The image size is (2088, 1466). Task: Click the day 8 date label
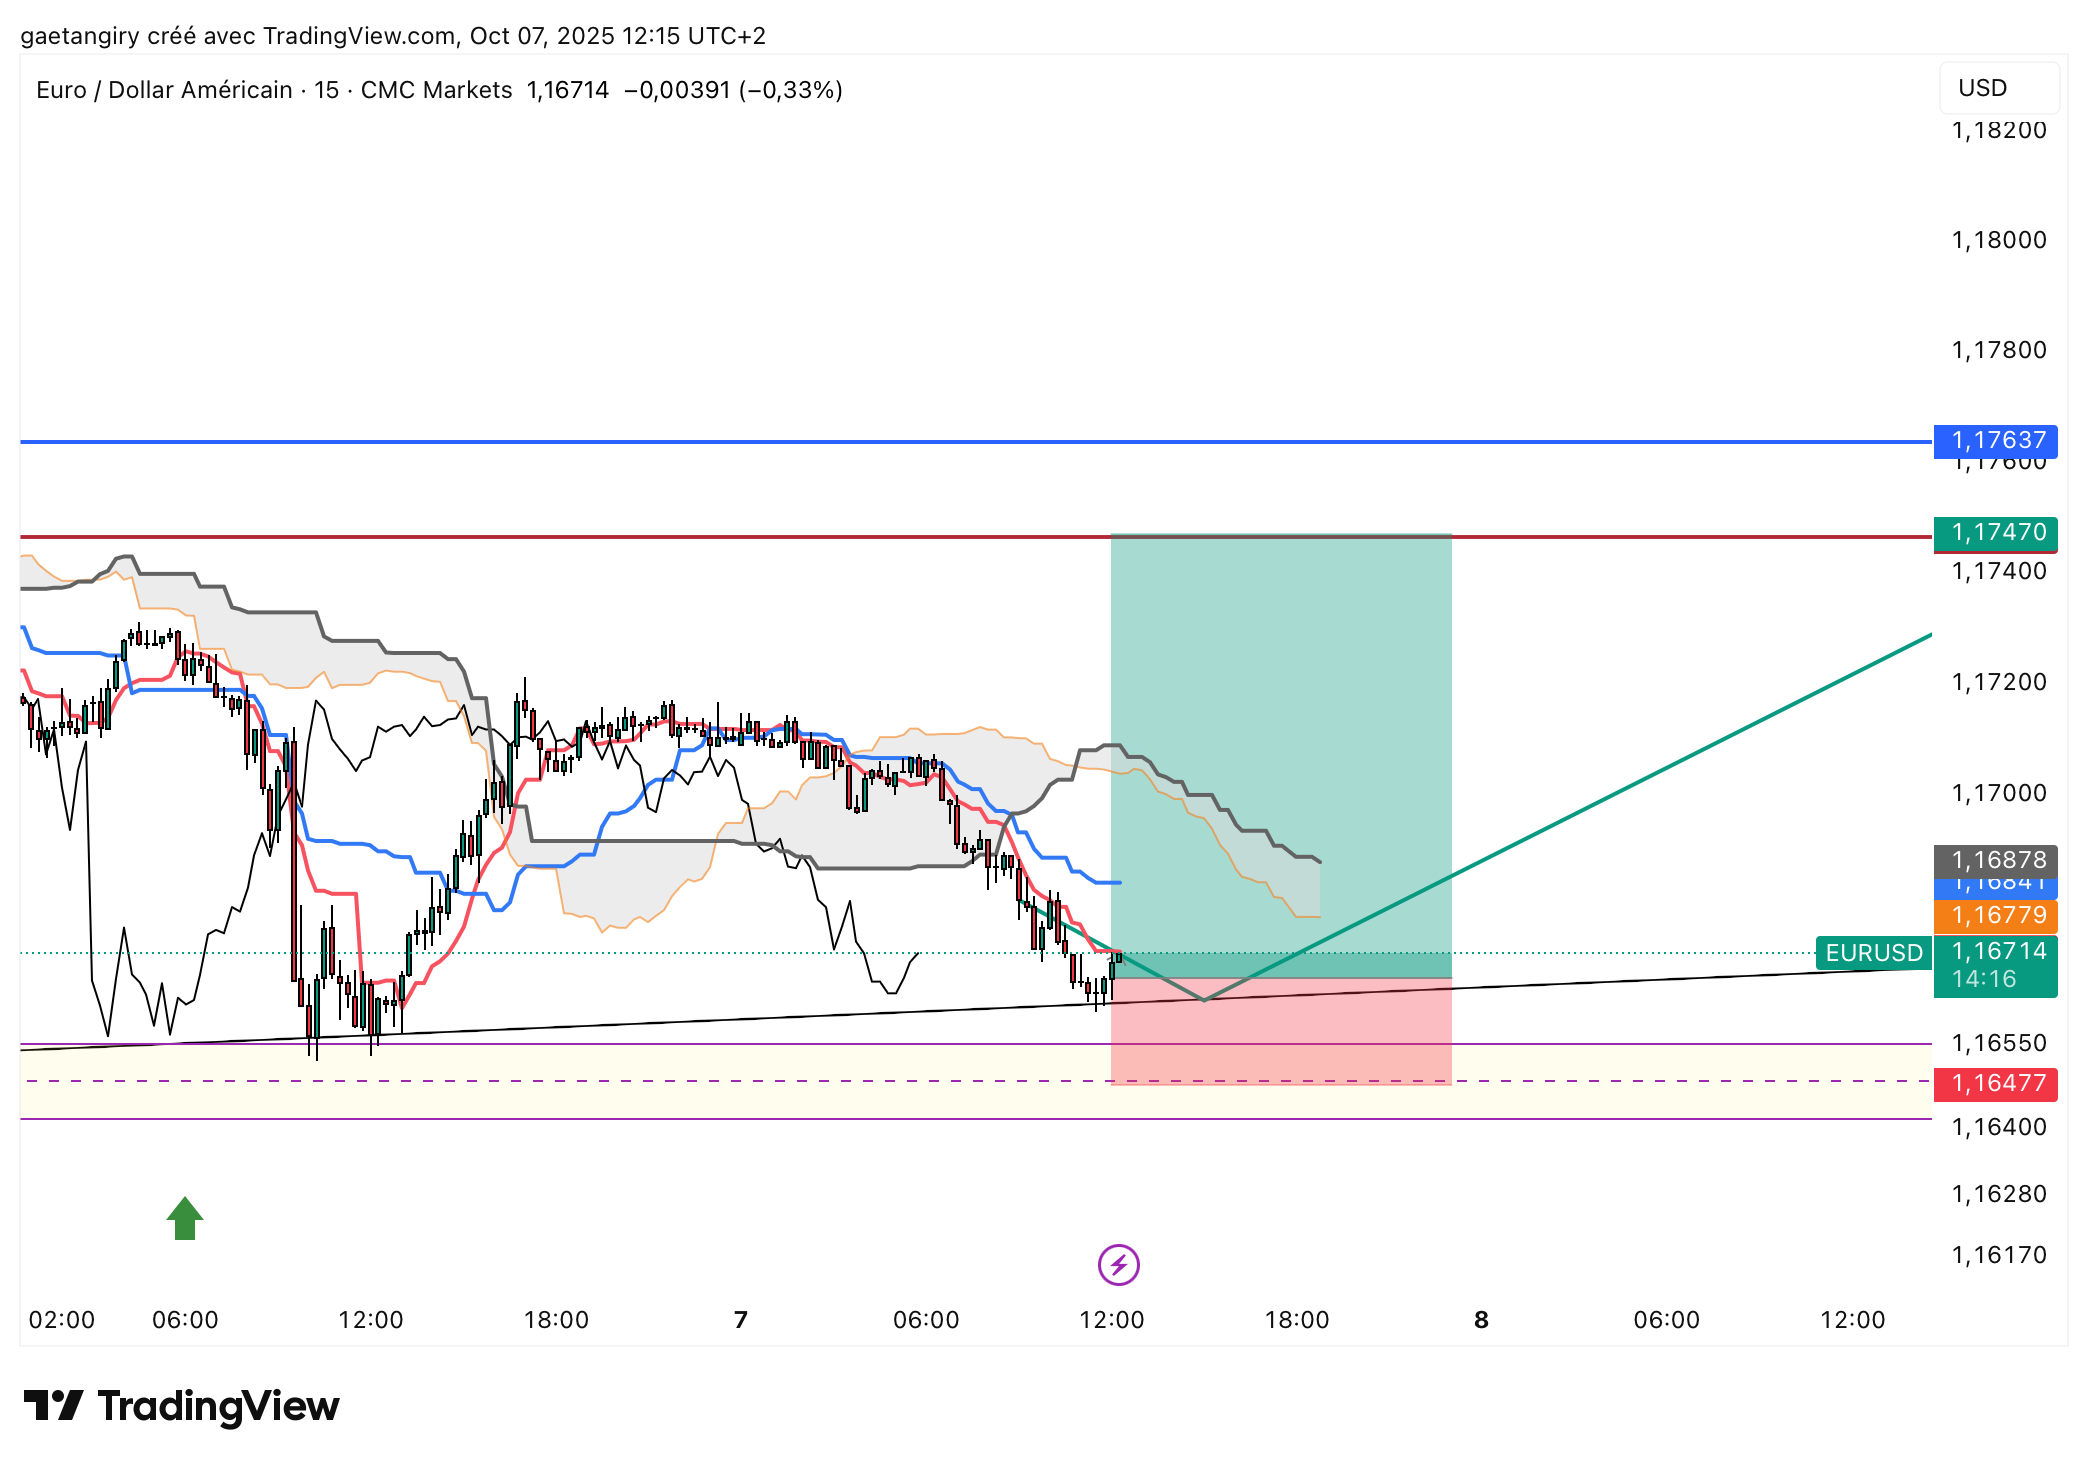click(x=1481, y=1320)
